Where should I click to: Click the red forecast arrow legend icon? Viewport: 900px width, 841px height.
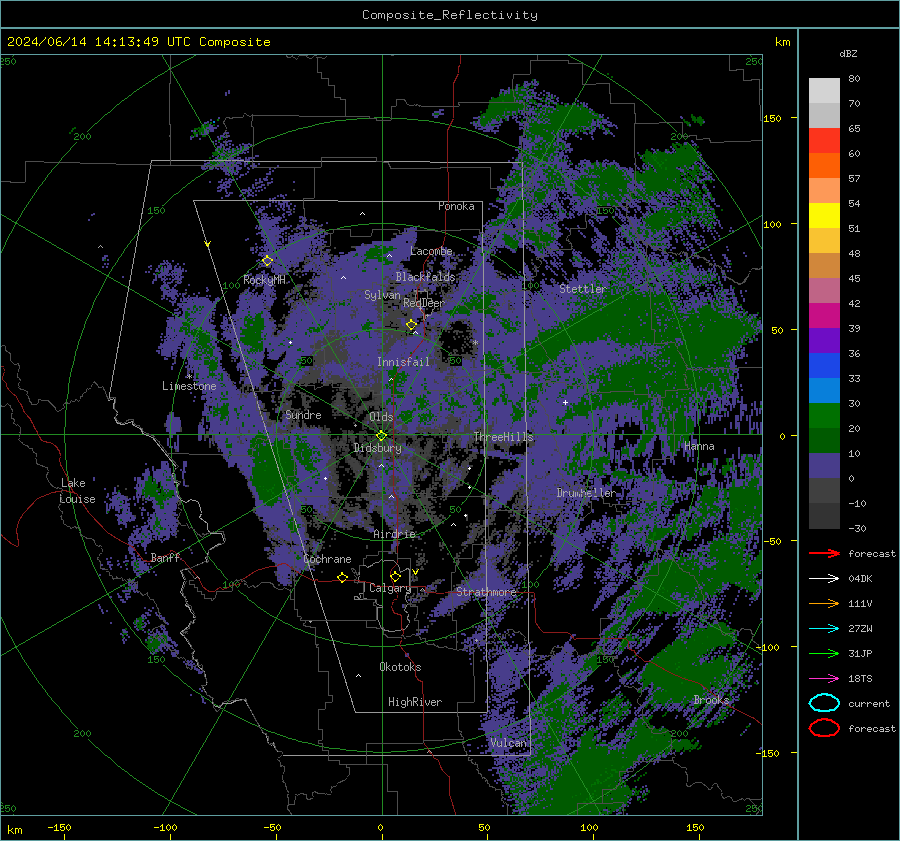coord(824,553)
